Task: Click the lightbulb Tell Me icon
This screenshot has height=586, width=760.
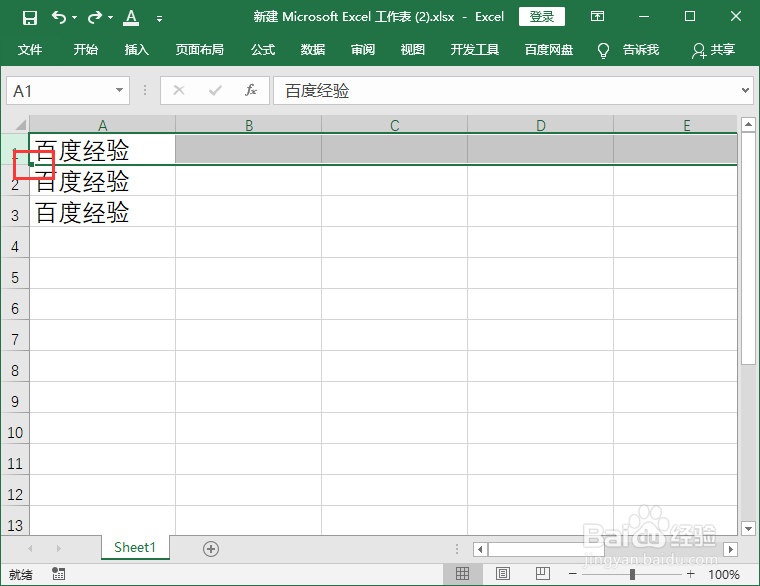Action: [603, 50]
